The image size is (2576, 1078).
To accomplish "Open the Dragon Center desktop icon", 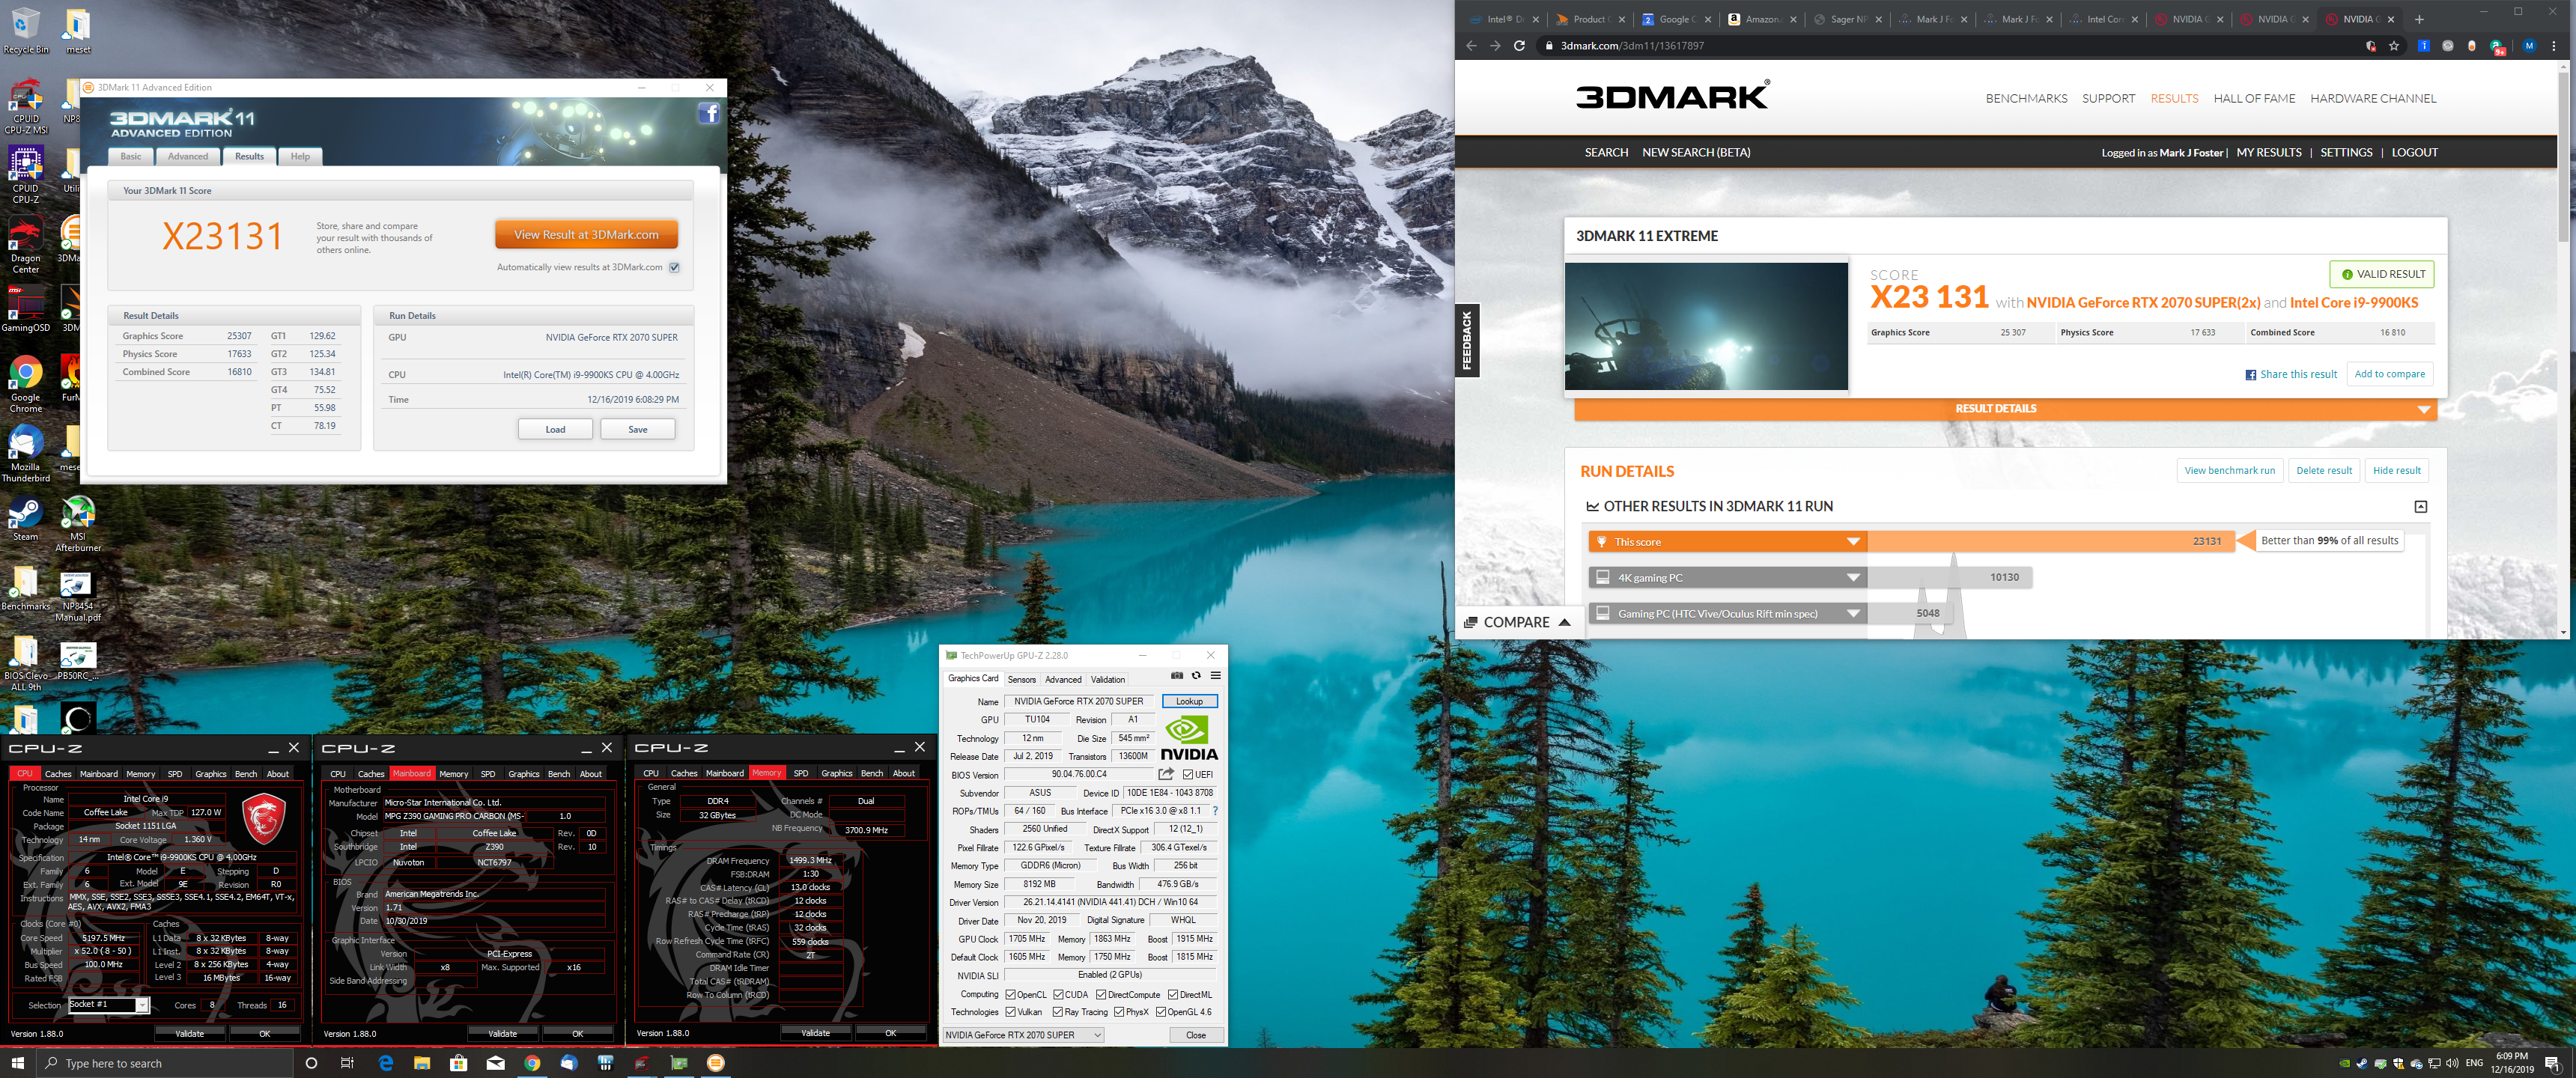I will tap(26, 245).
